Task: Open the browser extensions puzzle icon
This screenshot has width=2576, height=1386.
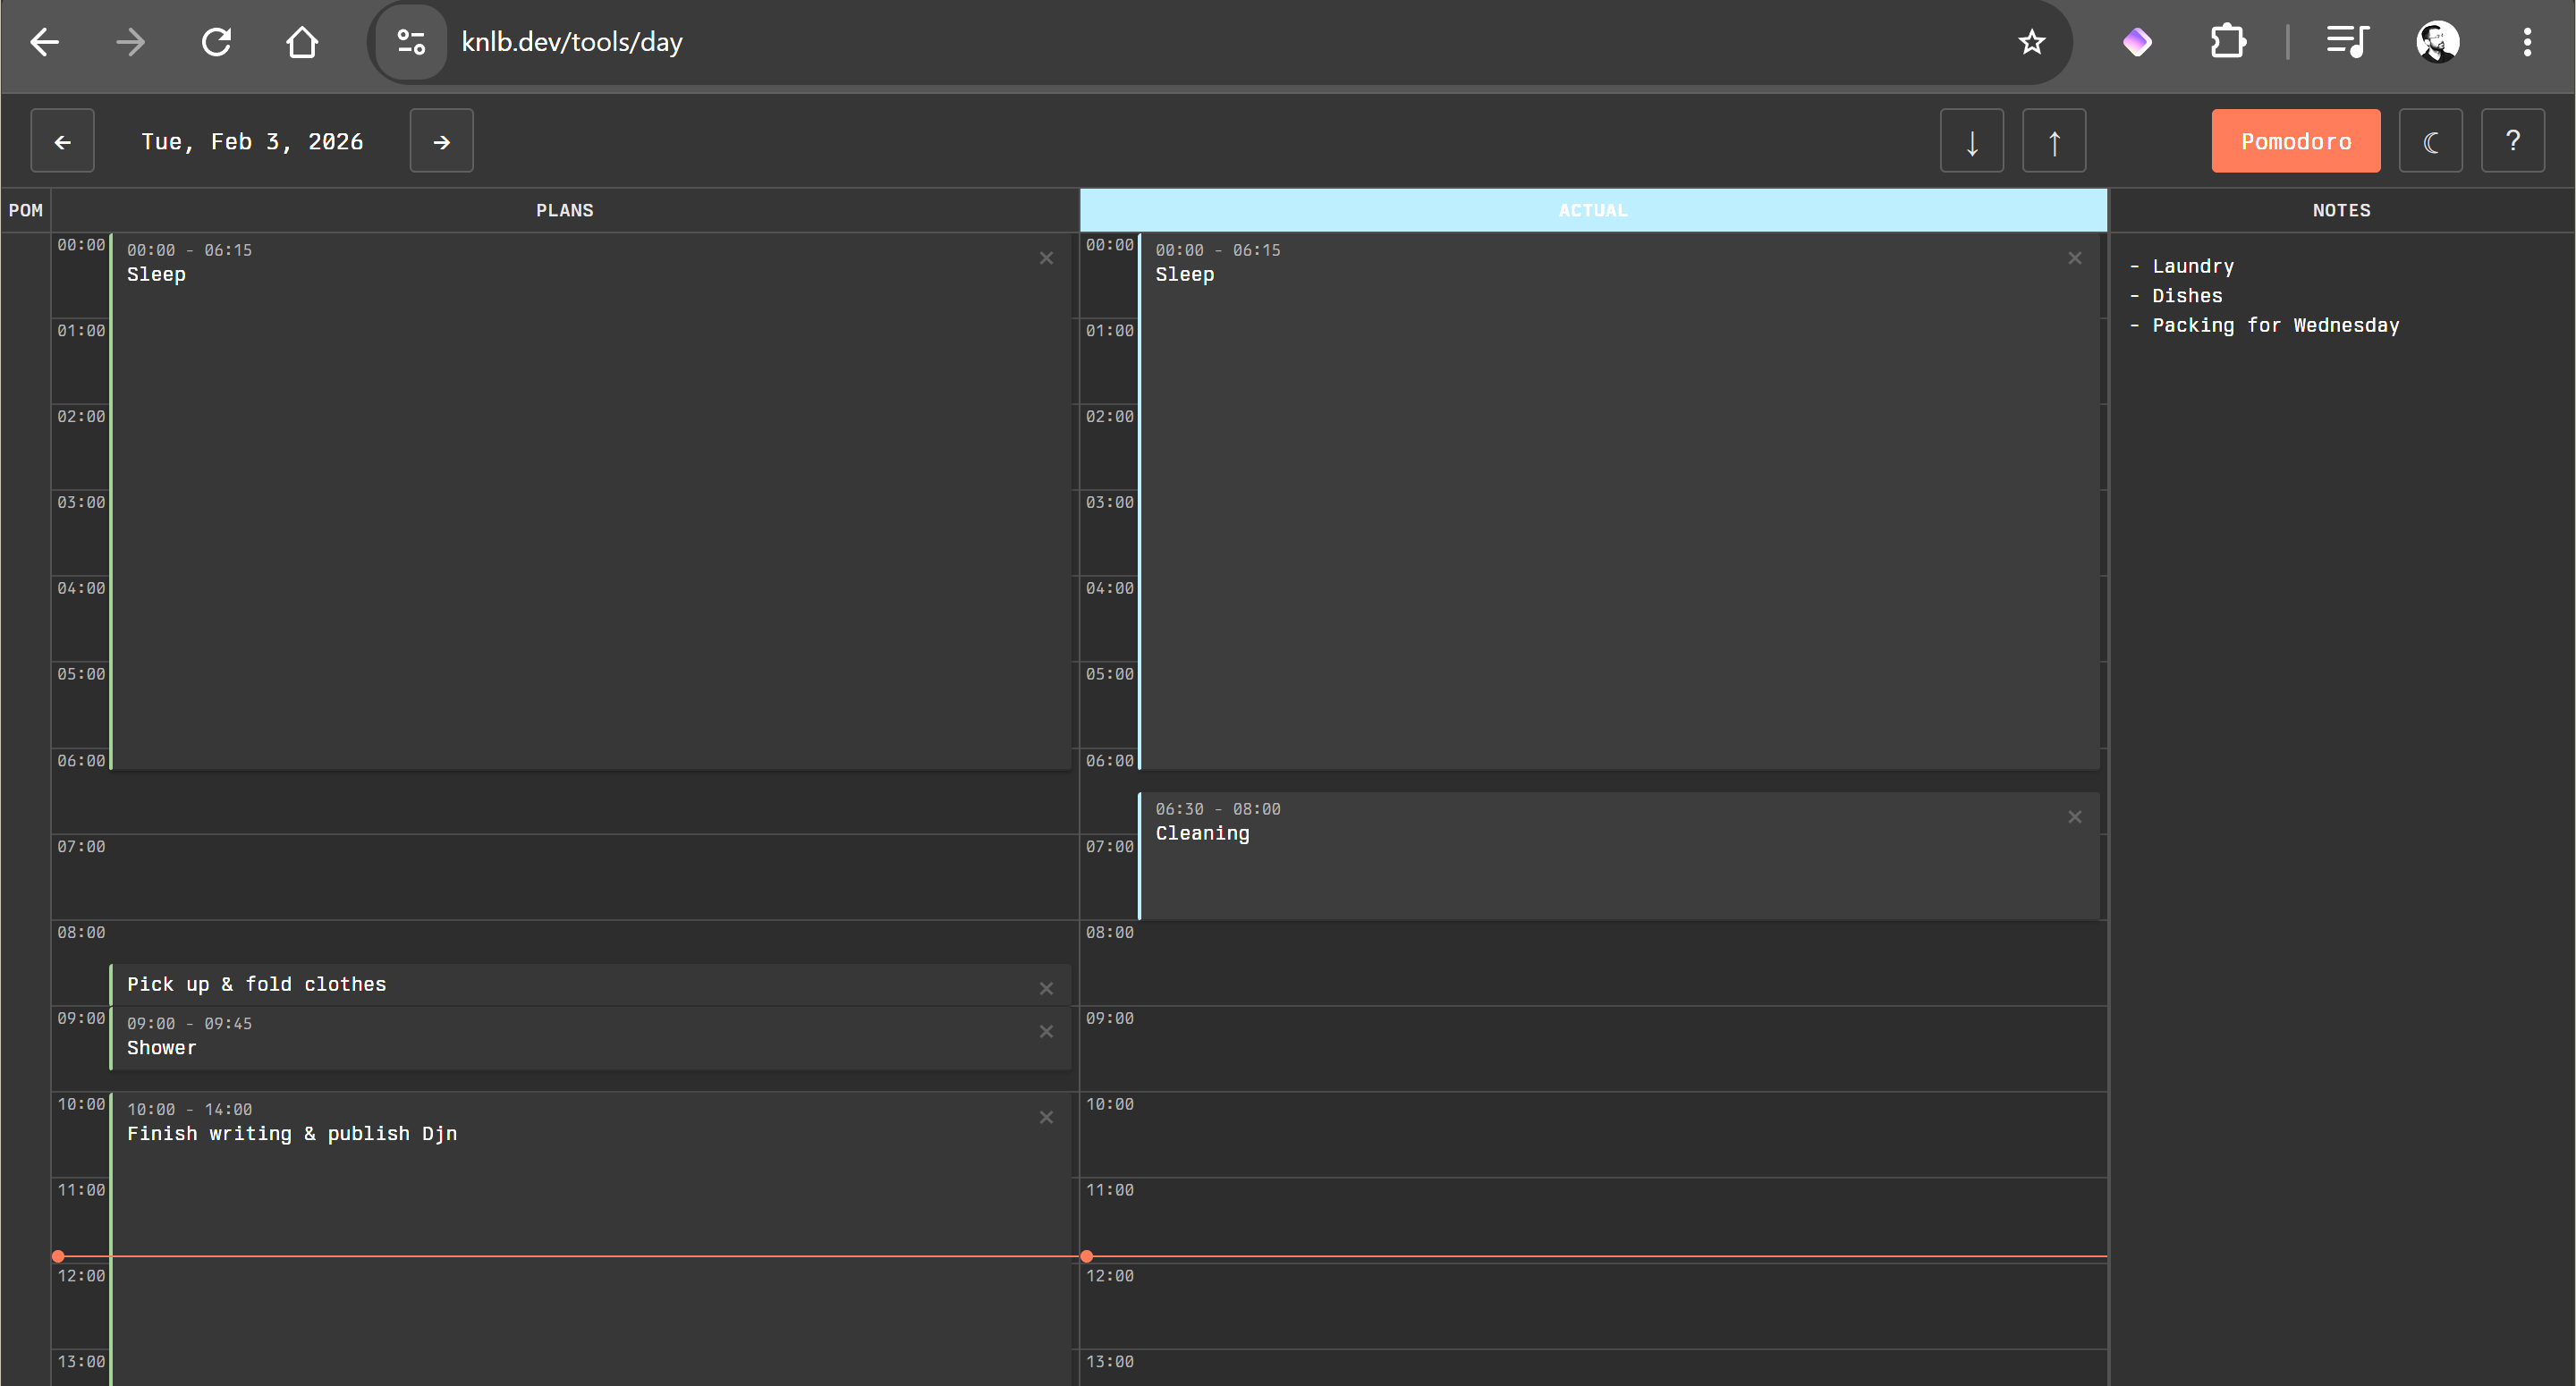Action: tap(2227, 42)
